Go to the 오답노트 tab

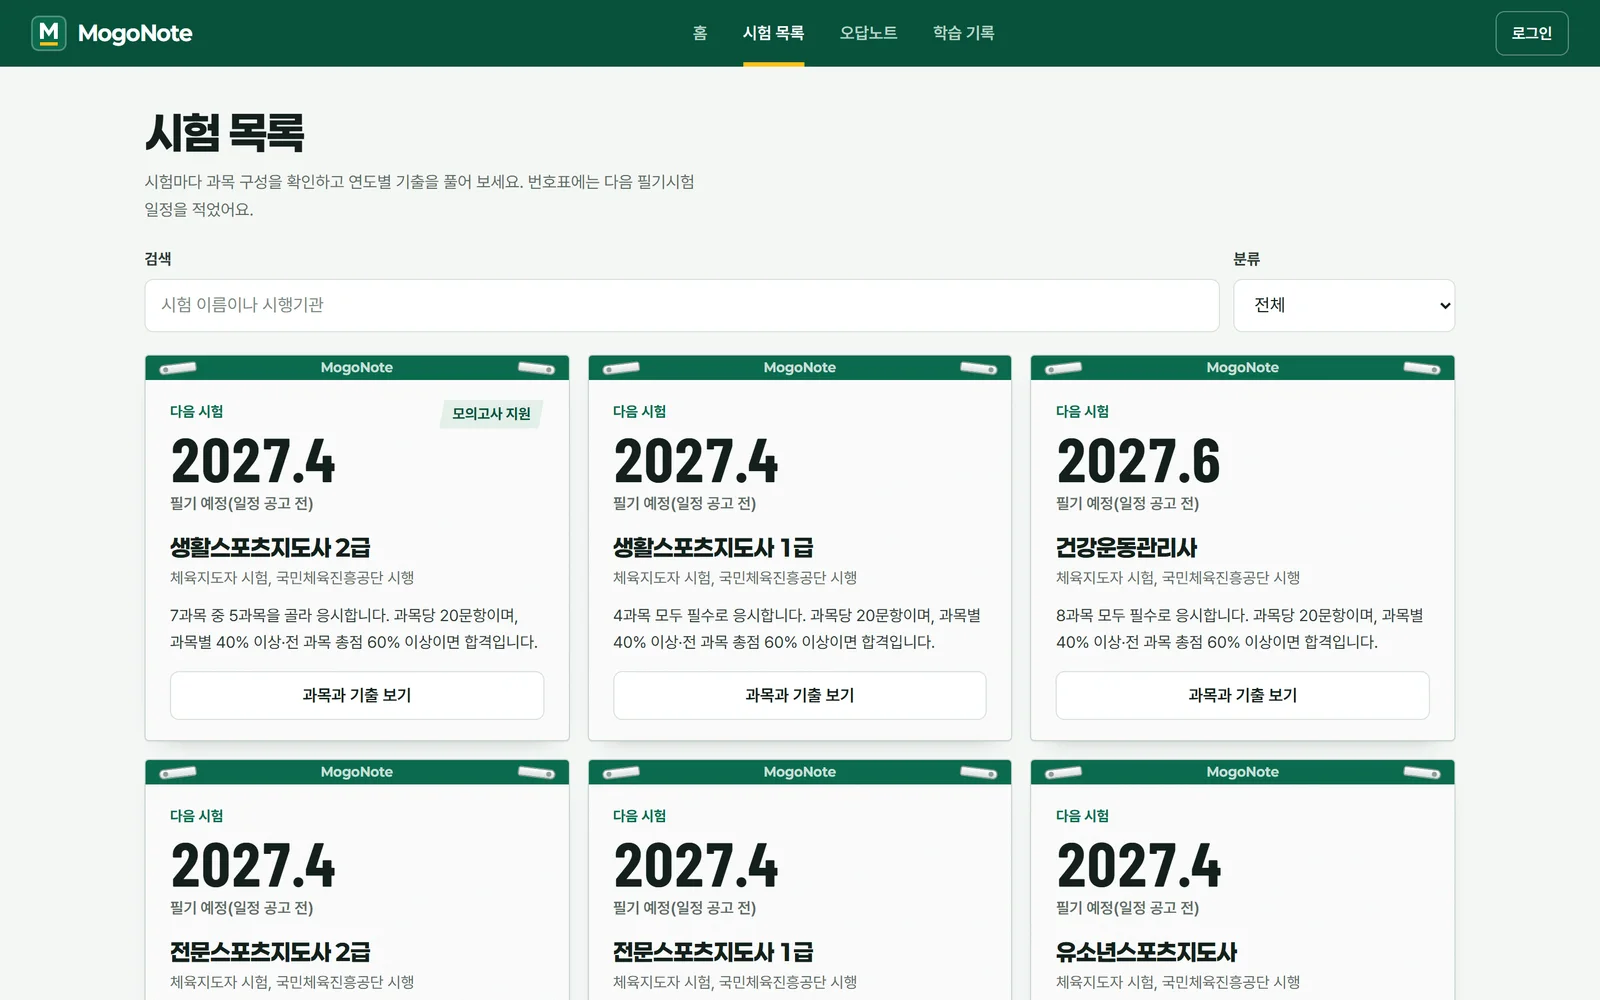(868, 33)
